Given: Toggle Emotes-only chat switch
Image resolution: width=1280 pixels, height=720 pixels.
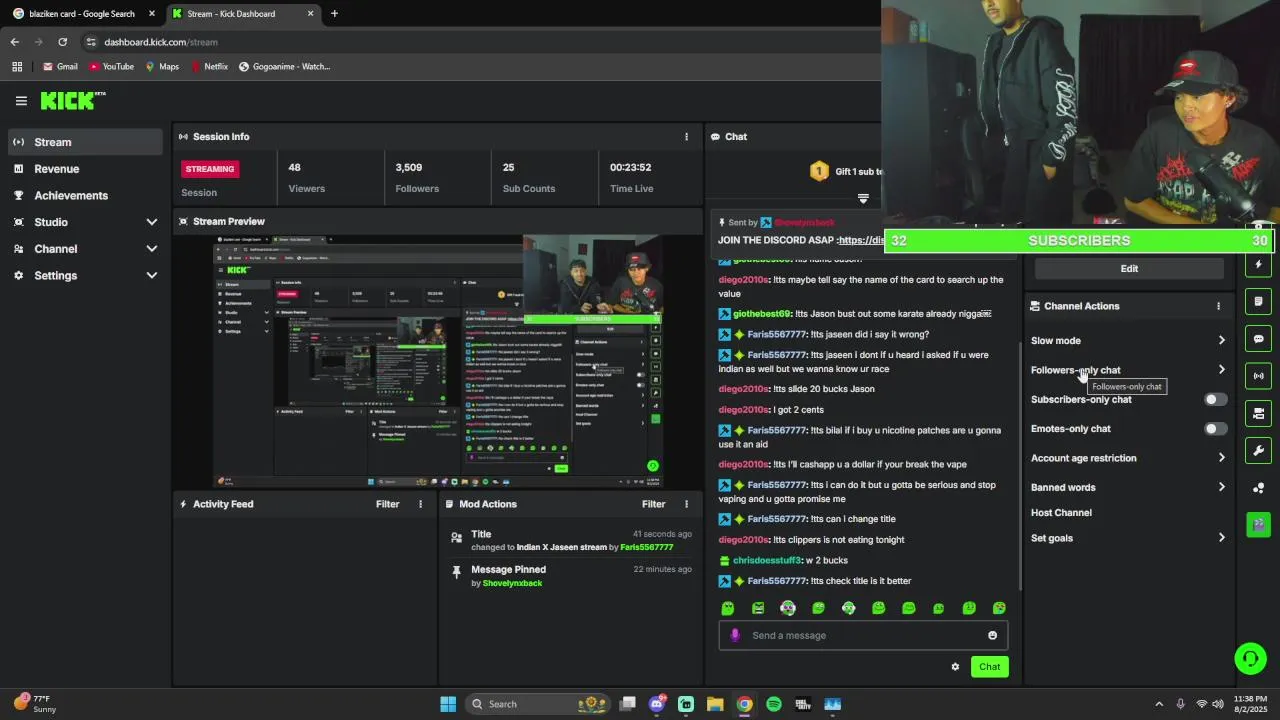Looking at the screenshot, I should tap(1215, 429).
